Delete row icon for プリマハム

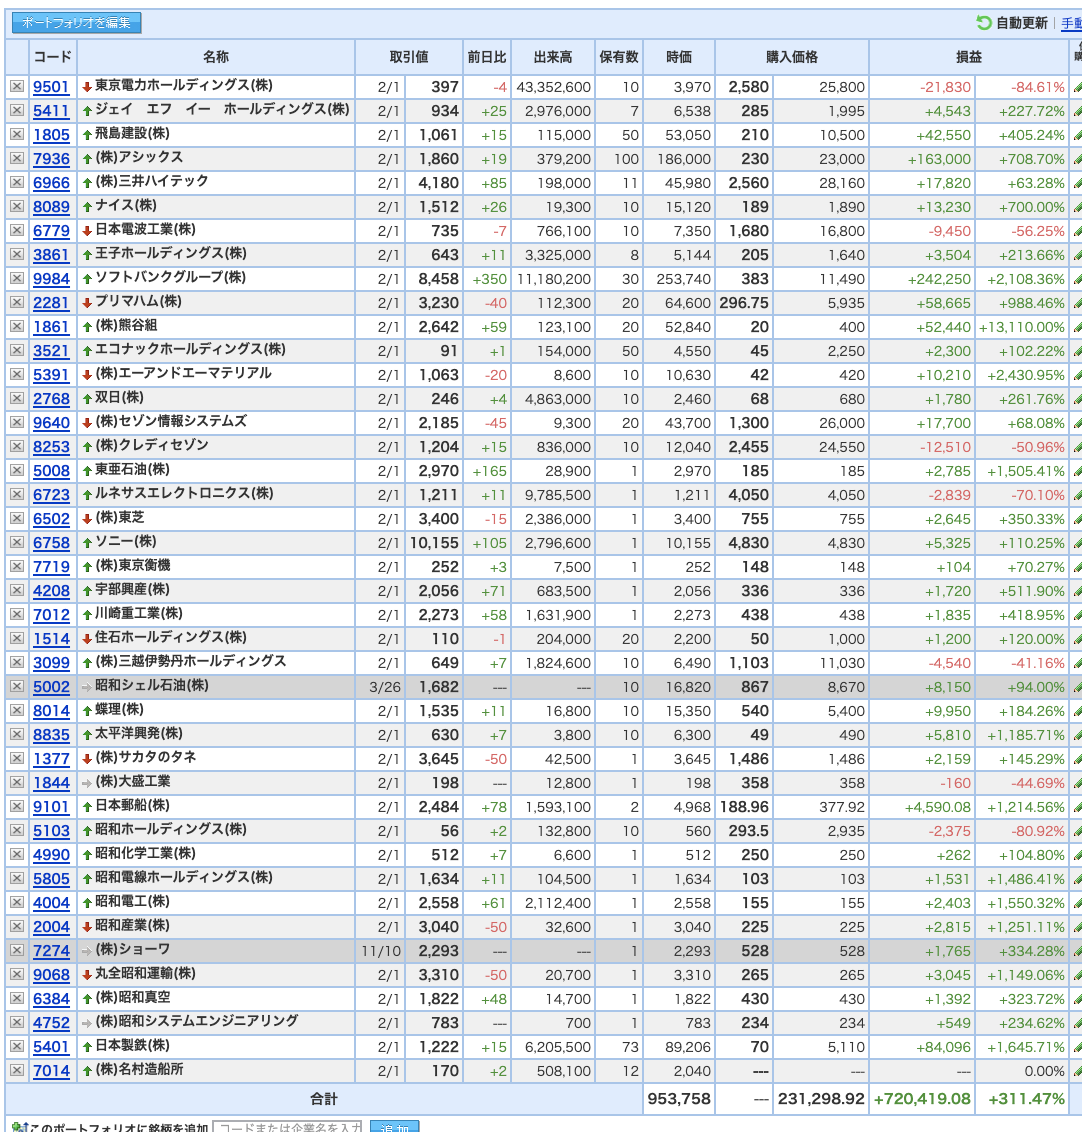[17, 302]
